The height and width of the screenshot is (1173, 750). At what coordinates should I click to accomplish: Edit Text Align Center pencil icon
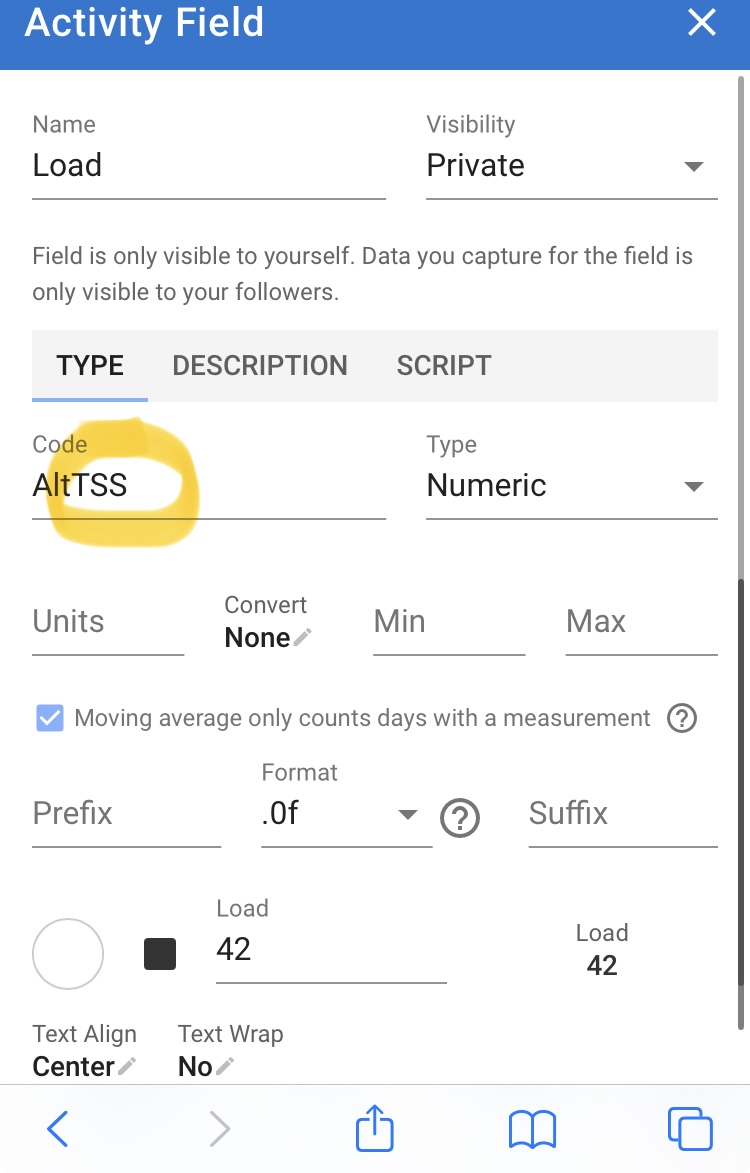(127, 1066)
